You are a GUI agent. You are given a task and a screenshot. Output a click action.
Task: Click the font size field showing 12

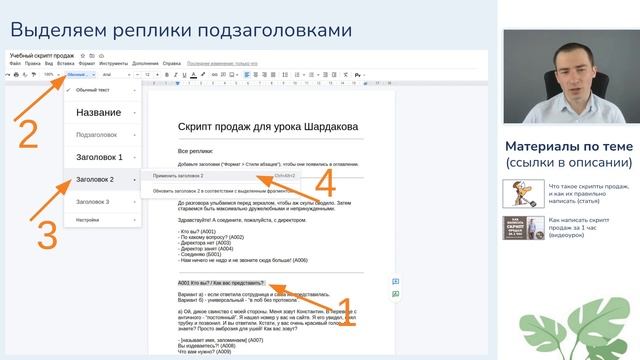[147, 75]
